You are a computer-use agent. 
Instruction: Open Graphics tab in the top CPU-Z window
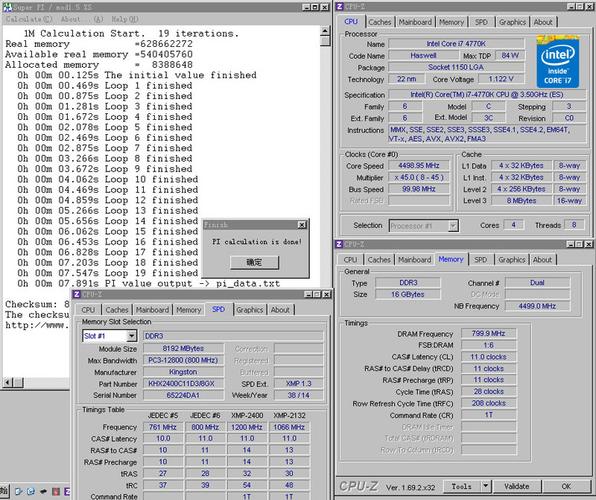[x=512, y=22]
